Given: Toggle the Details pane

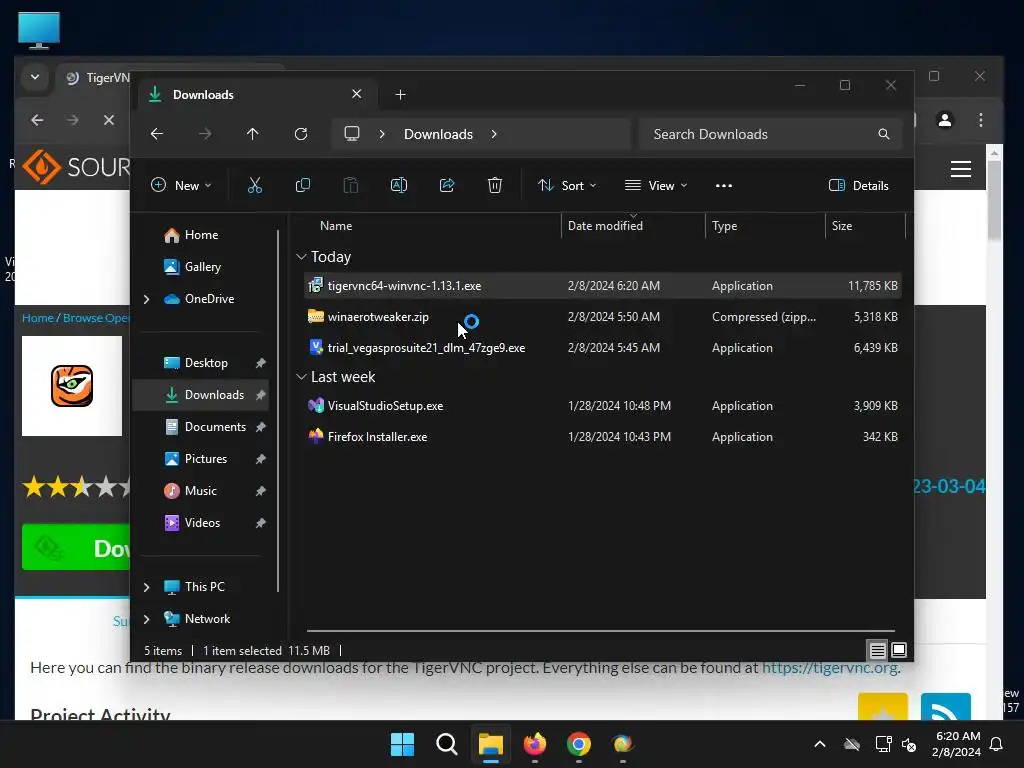Looking at the screenshot, I should pos(859,185).
